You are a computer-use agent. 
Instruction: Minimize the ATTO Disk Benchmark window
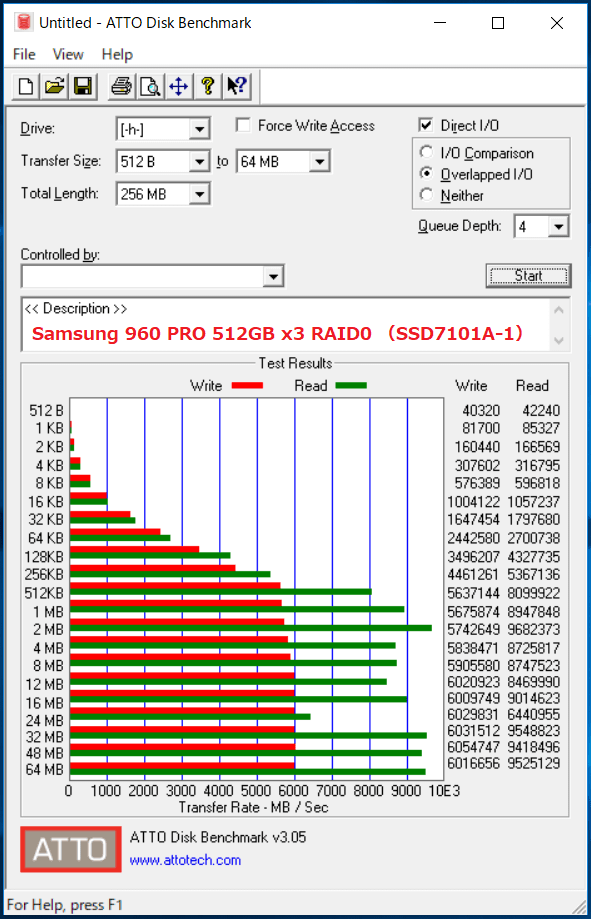(x=440, y=23)
